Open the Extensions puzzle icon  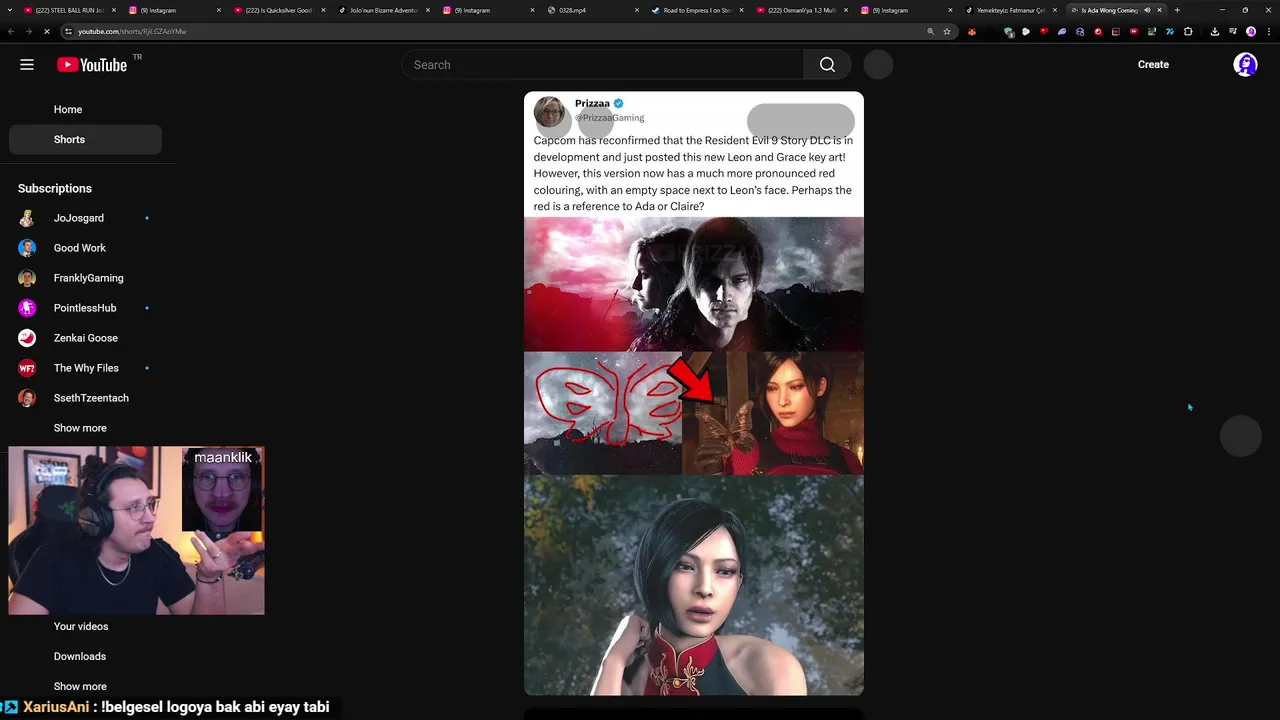1188,31
